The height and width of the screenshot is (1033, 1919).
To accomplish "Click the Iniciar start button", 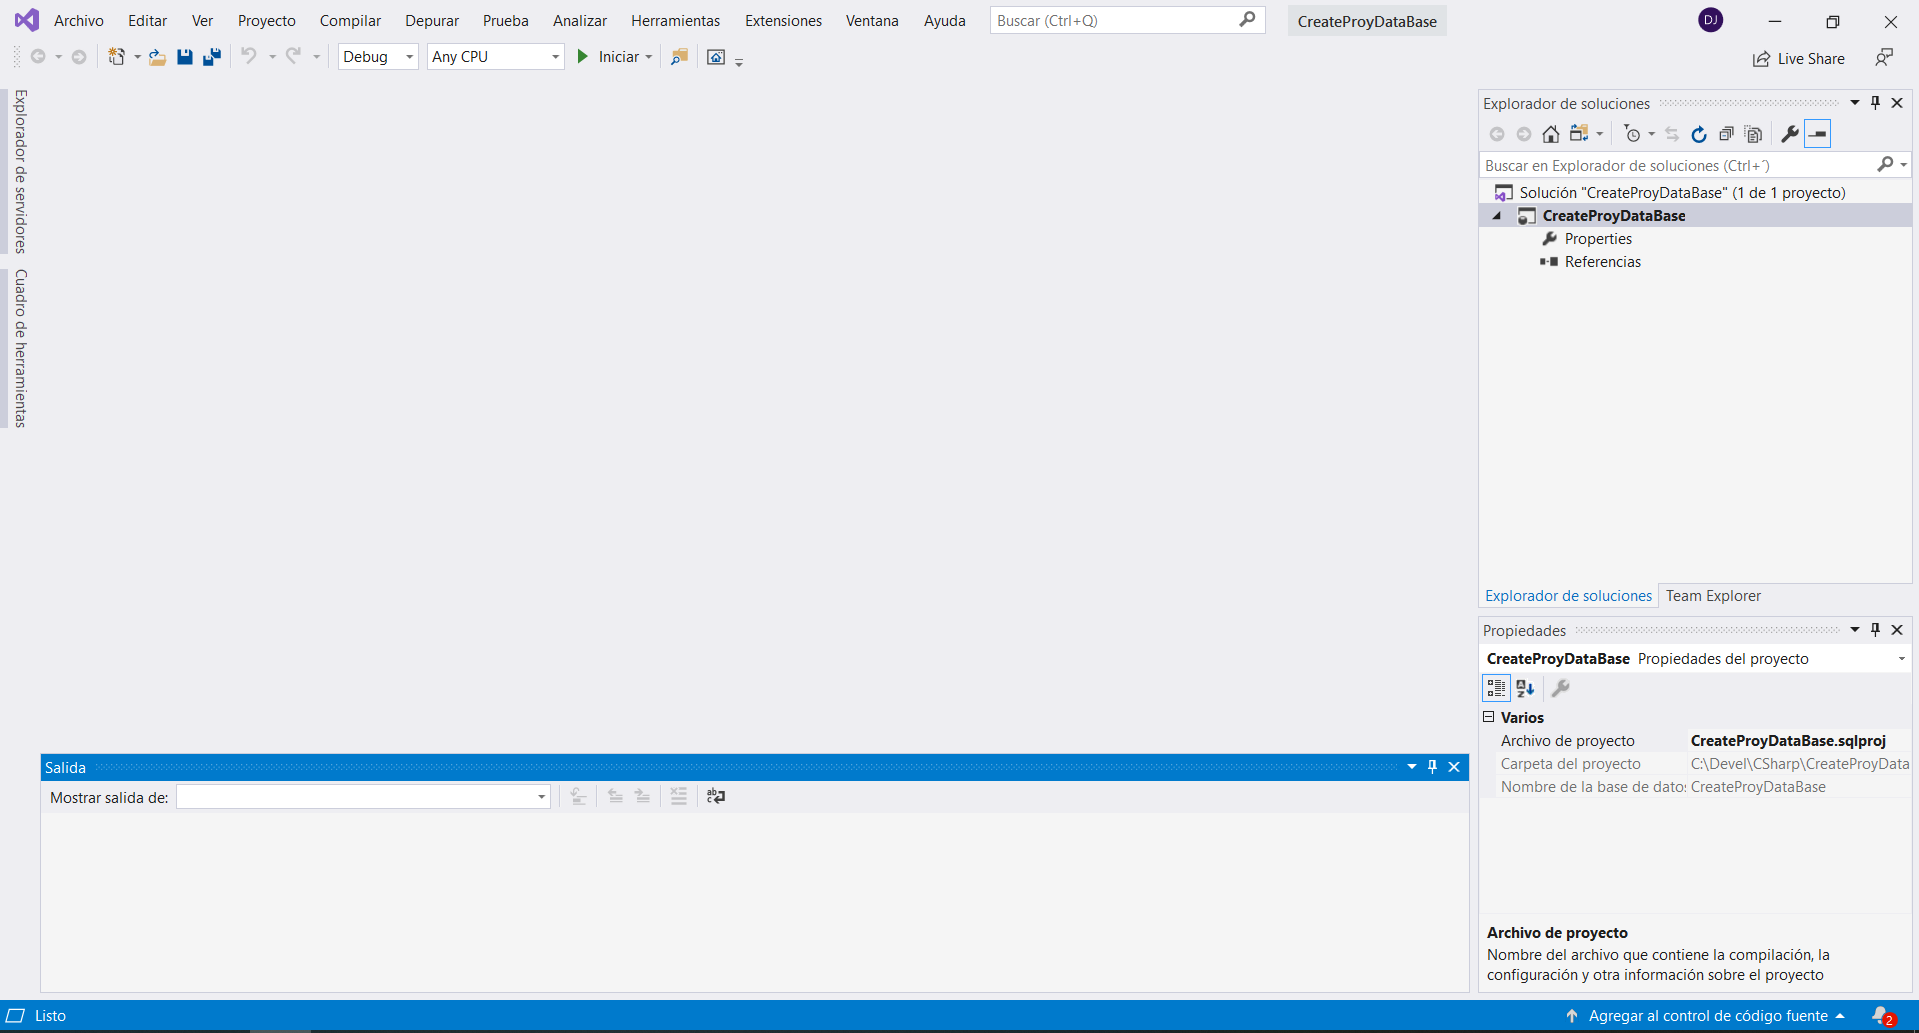I will (x=608, y=57).
